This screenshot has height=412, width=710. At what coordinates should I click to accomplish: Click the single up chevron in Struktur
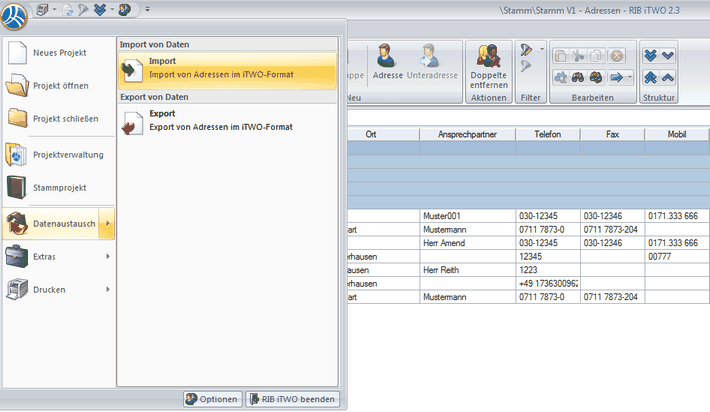[668, 77]
